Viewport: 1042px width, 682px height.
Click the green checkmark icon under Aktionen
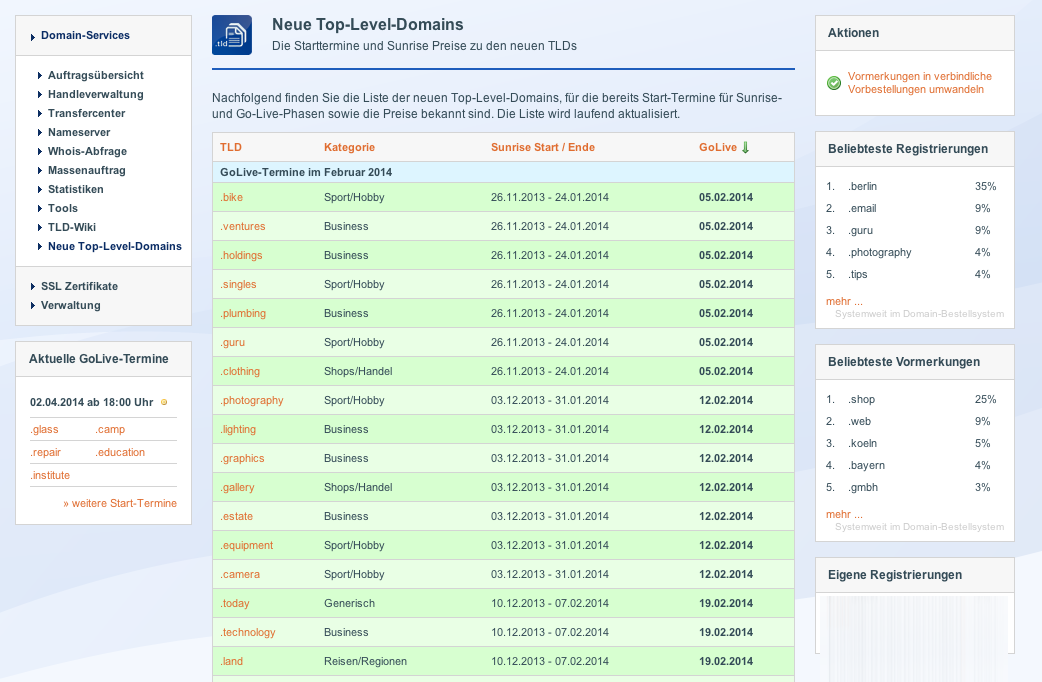tap(834, 83)
